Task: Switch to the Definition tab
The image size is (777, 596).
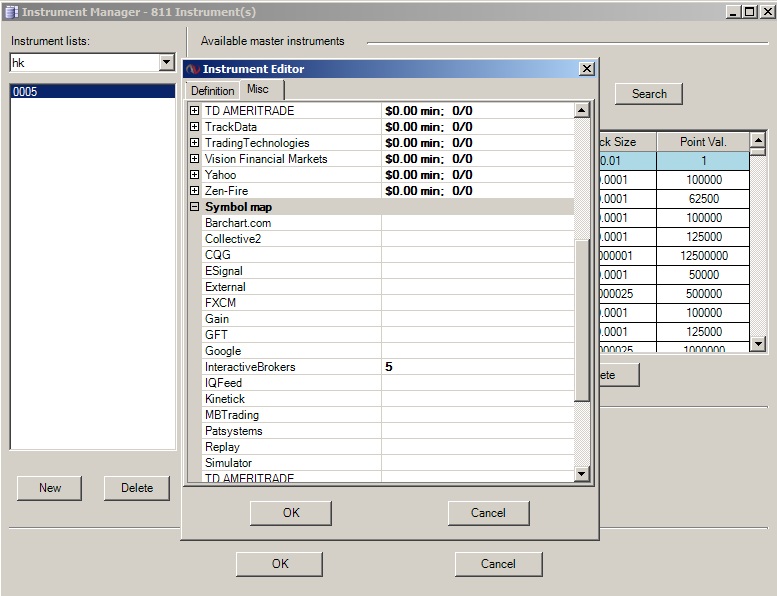Action: [213, 91]
